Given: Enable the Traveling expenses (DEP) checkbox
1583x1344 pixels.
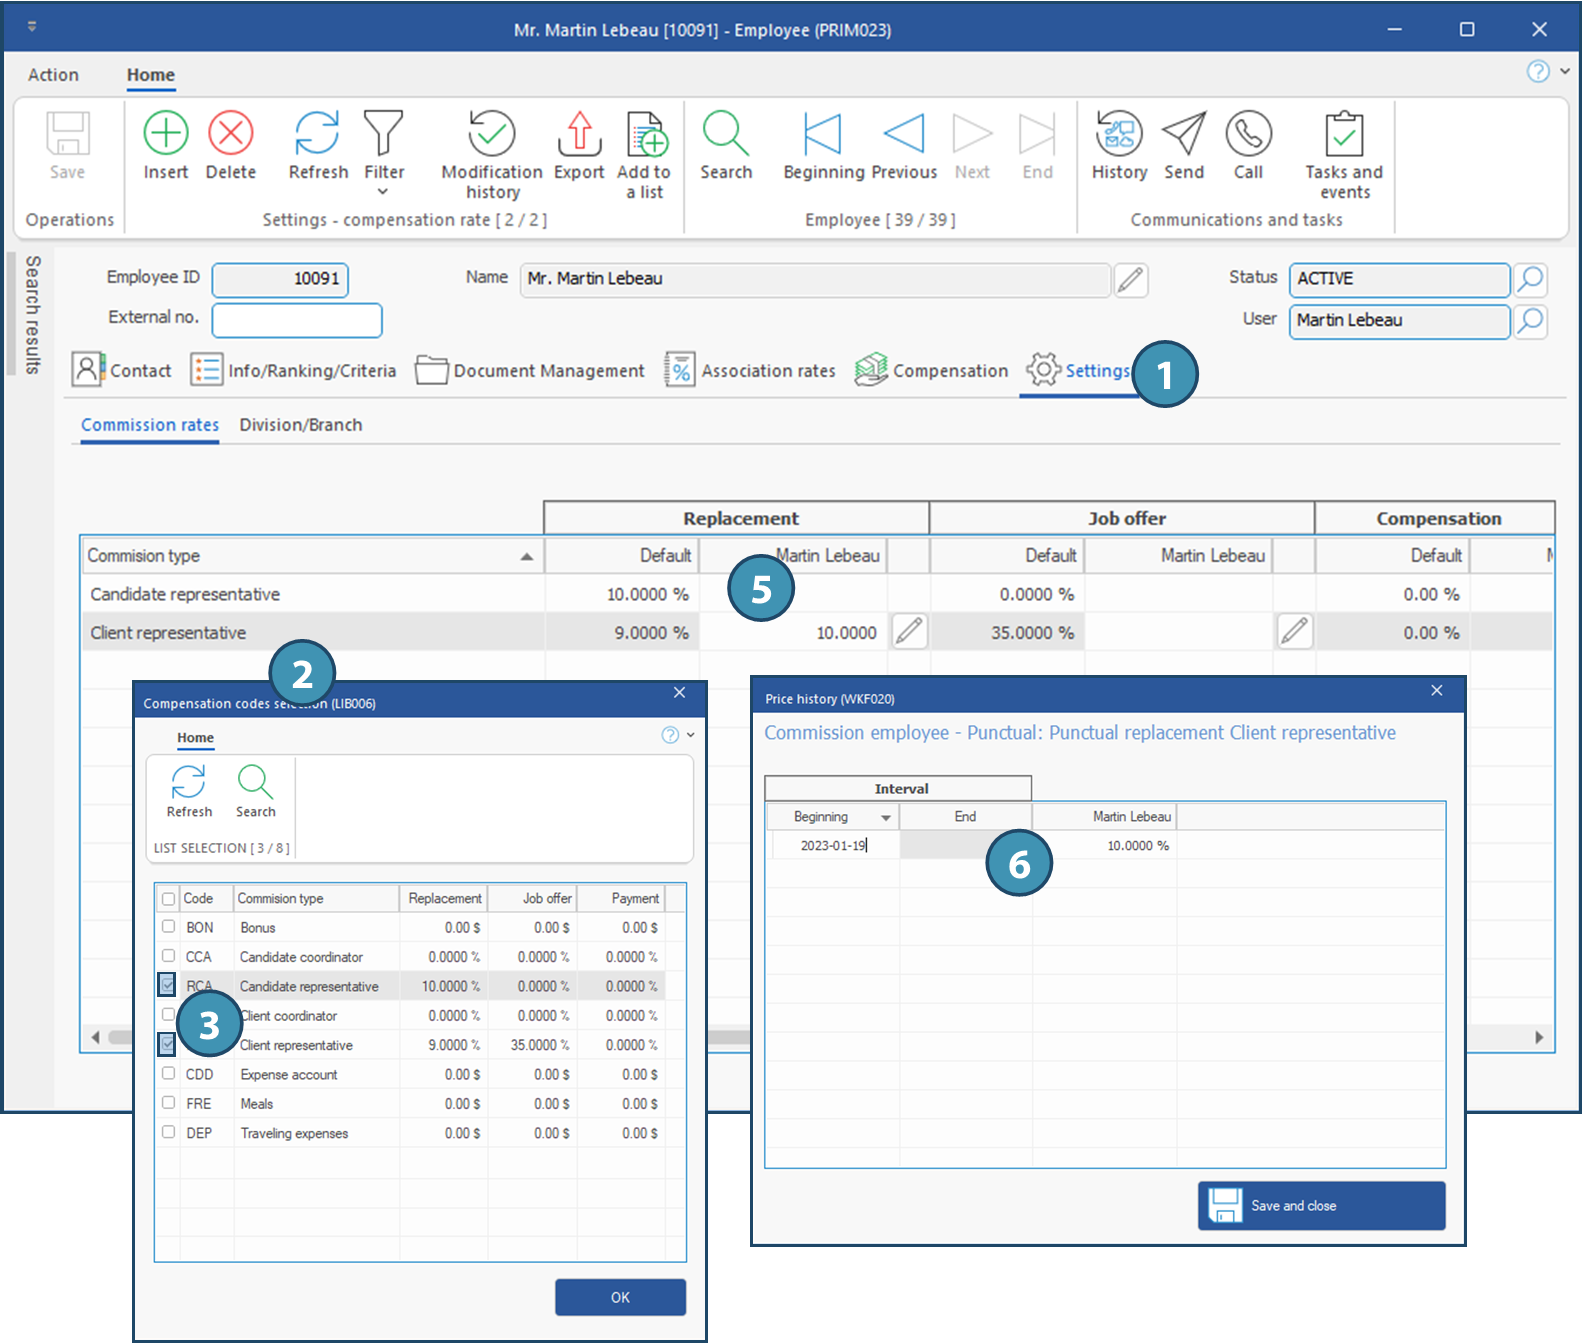Looking at the screenshot, I should pyautogui.click(x=168, y=1133).
